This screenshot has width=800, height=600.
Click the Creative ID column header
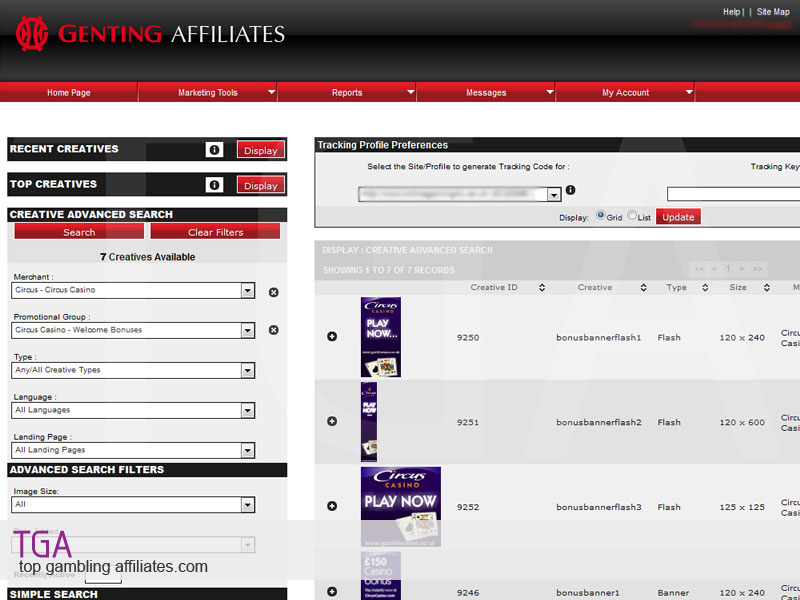[x=494, y=287]
